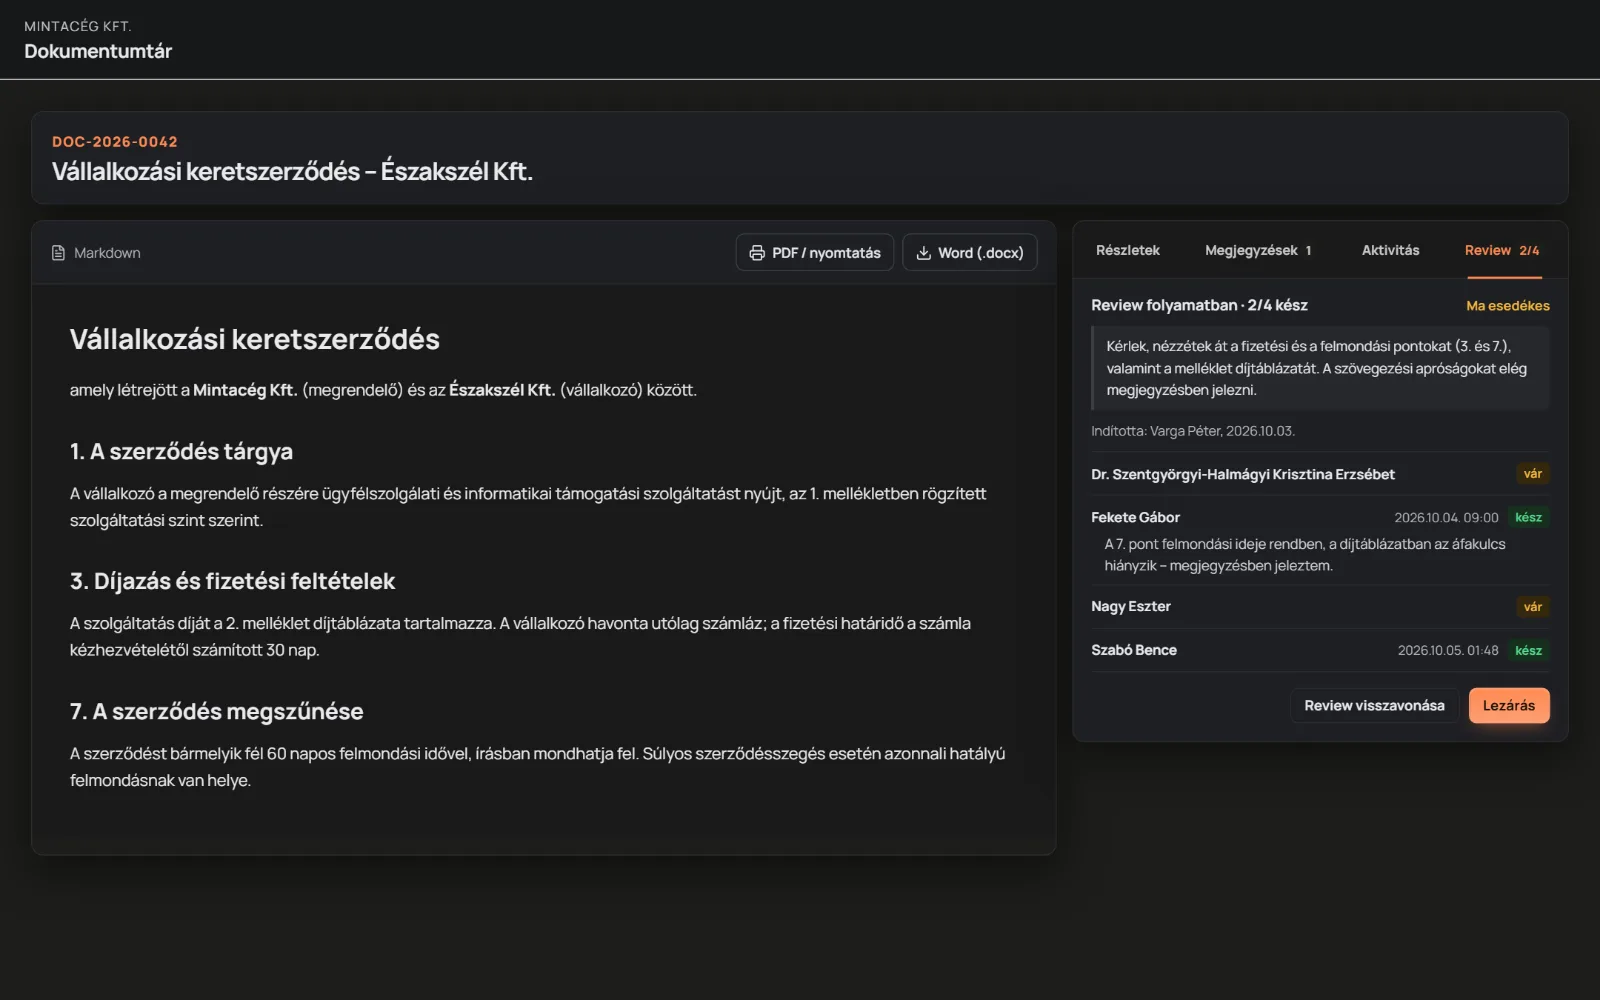Select the Review 2/4 tab

coord(1502,250)
